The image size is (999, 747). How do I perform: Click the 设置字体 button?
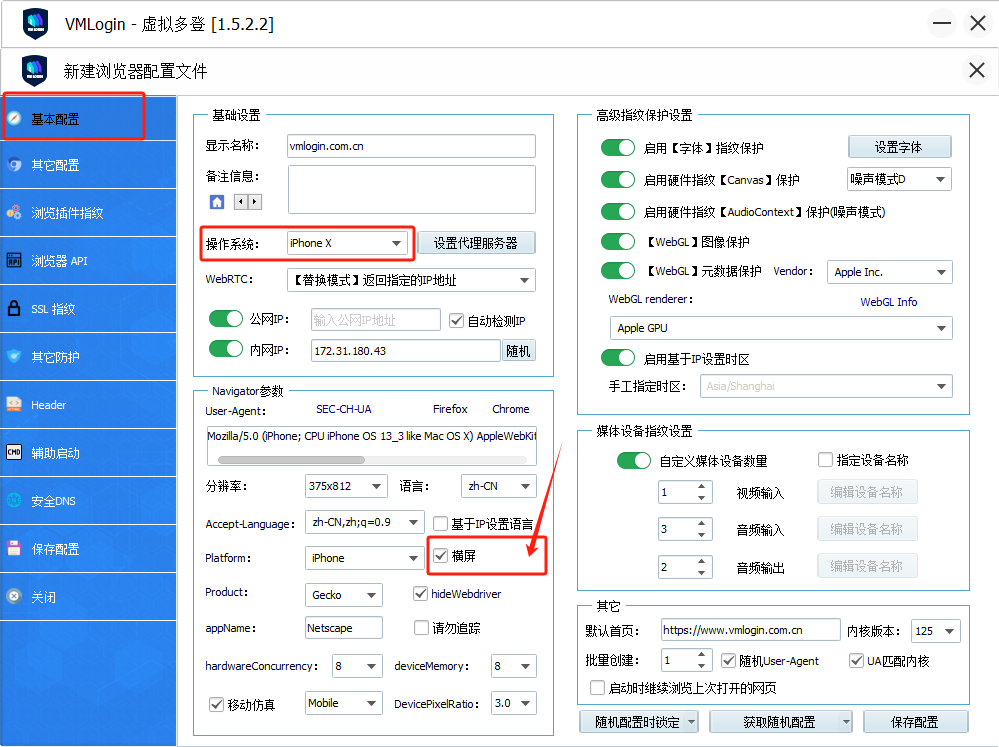click(899, 147)
